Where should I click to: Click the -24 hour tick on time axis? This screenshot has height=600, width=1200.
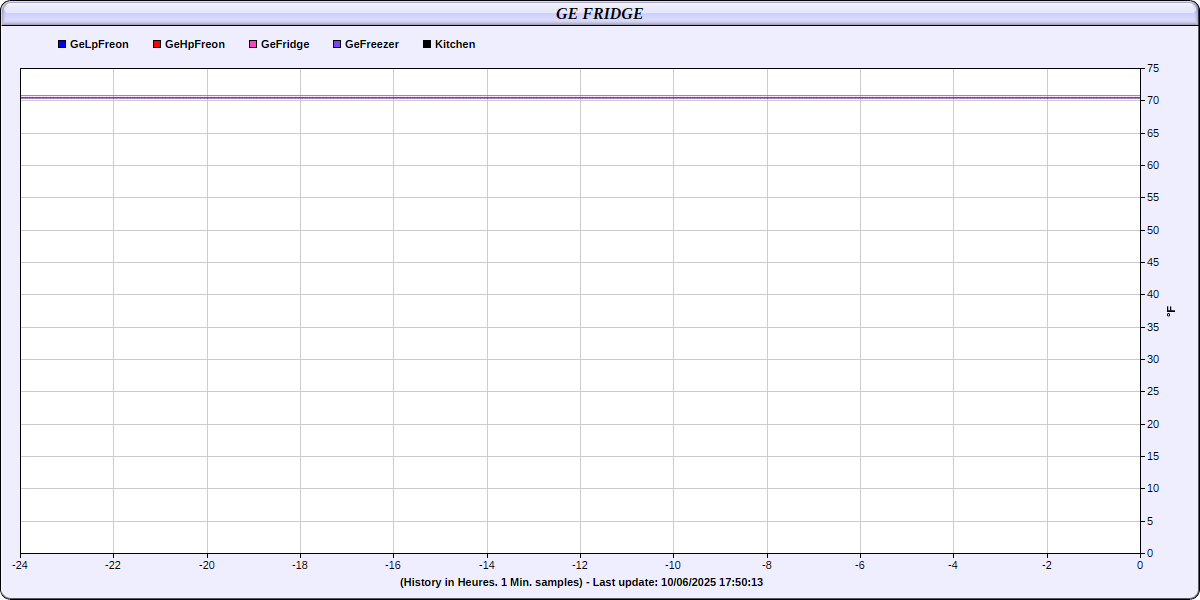click(x=20, y=565)
